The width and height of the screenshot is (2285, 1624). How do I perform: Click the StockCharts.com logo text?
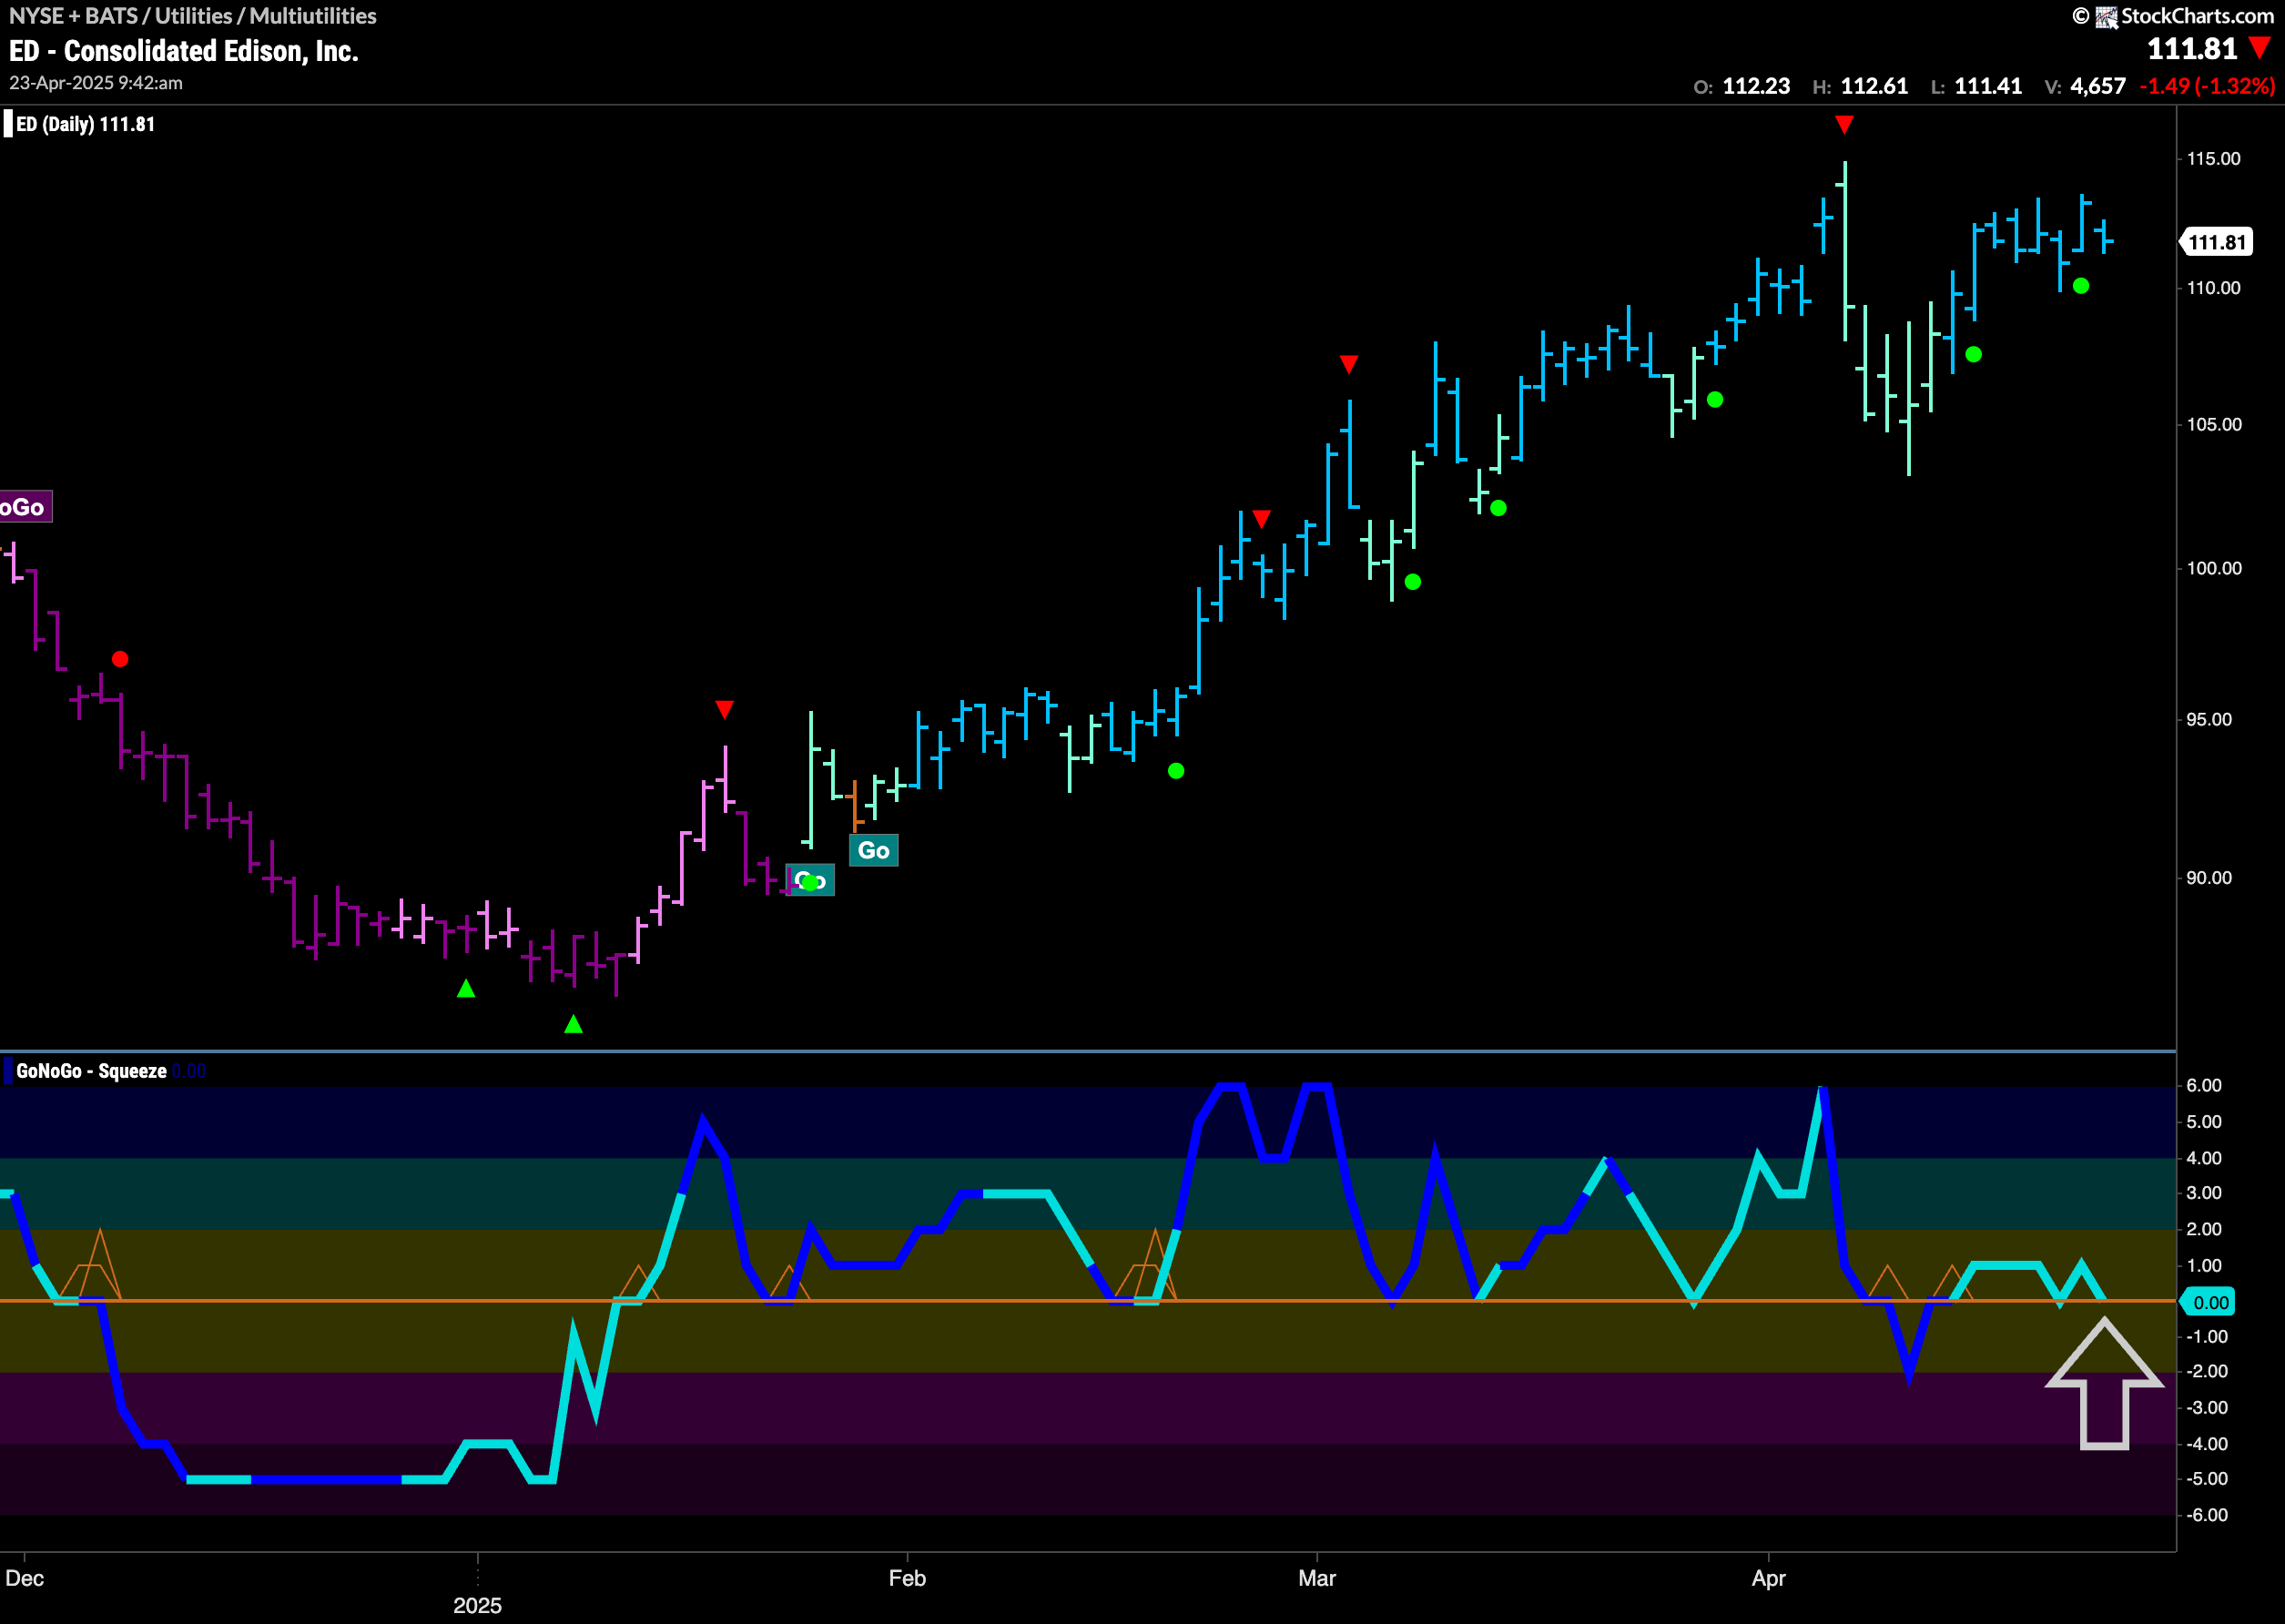[2197, 16]
